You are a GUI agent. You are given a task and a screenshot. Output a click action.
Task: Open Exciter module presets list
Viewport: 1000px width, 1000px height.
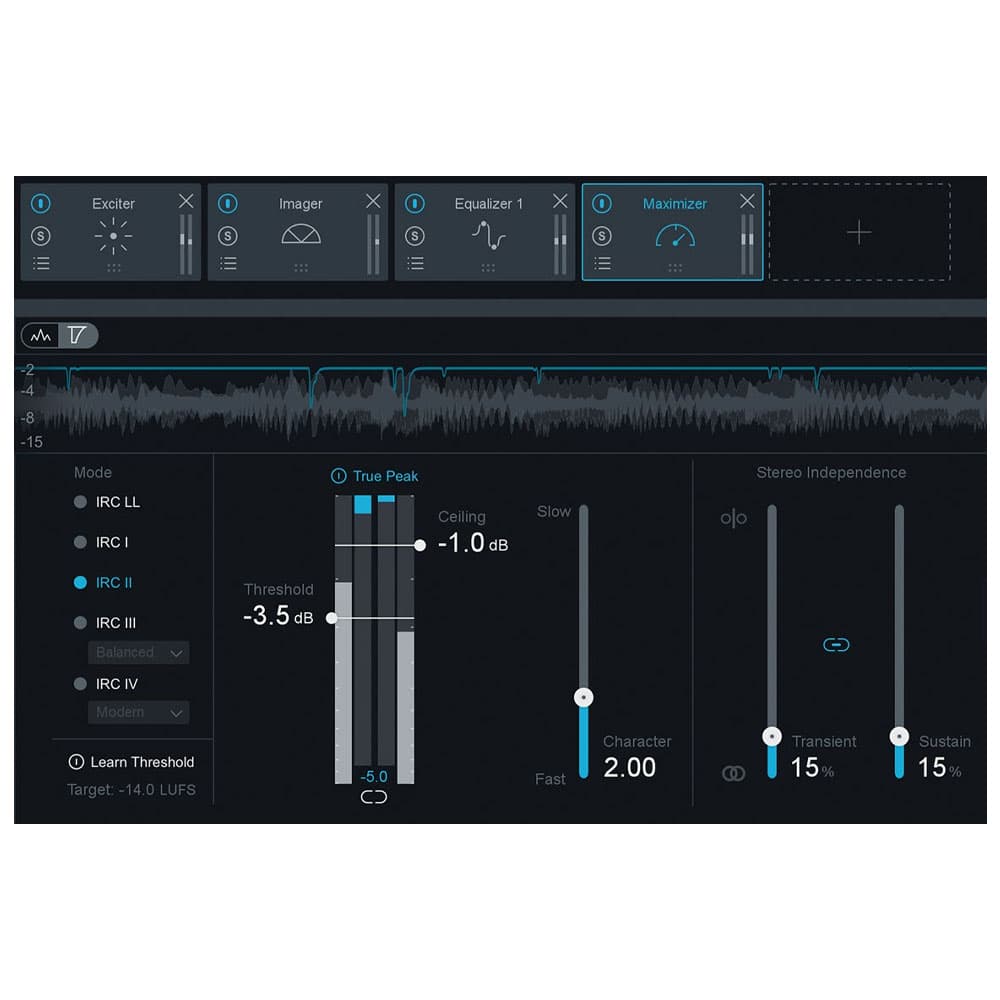tap(41, 263)
